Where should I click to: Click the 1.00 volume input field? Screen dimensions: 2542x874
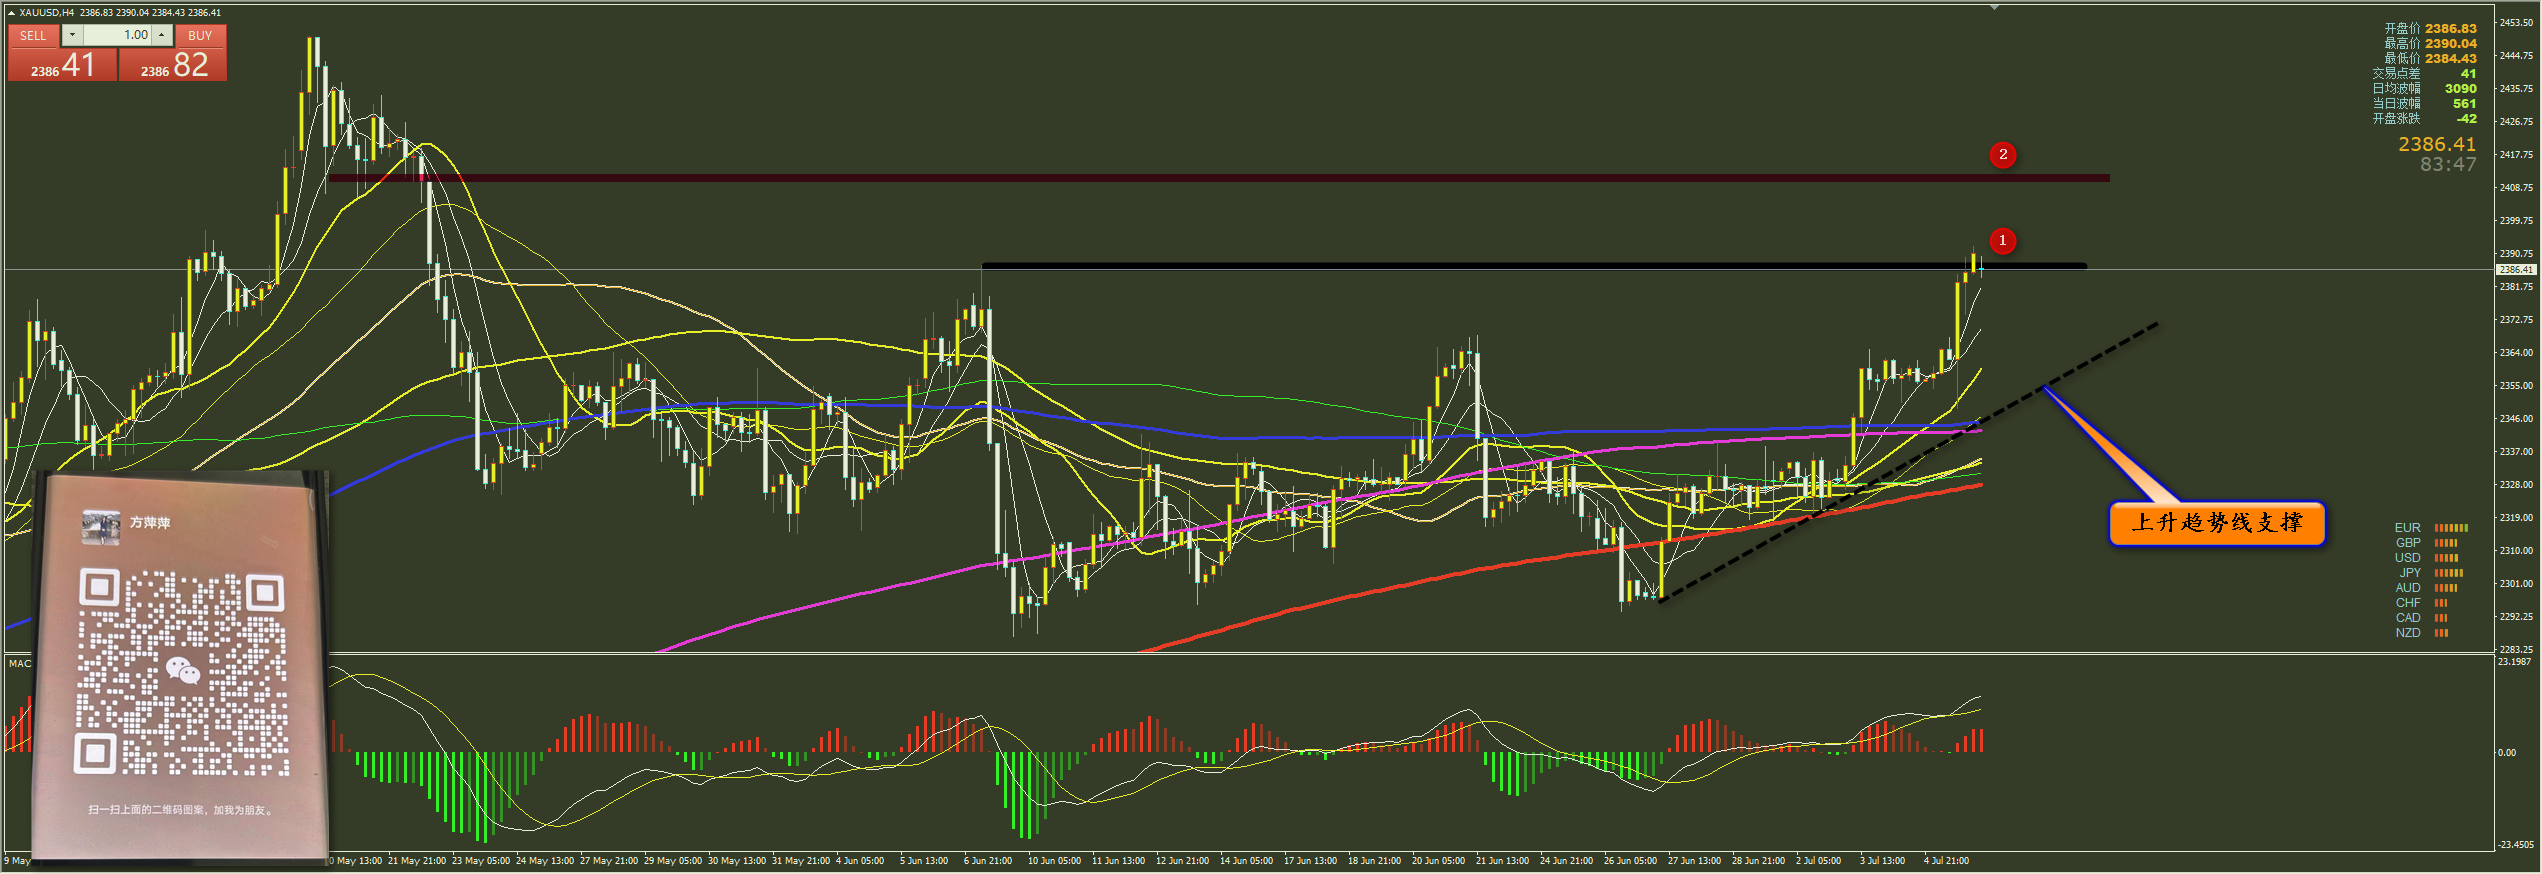117,35
